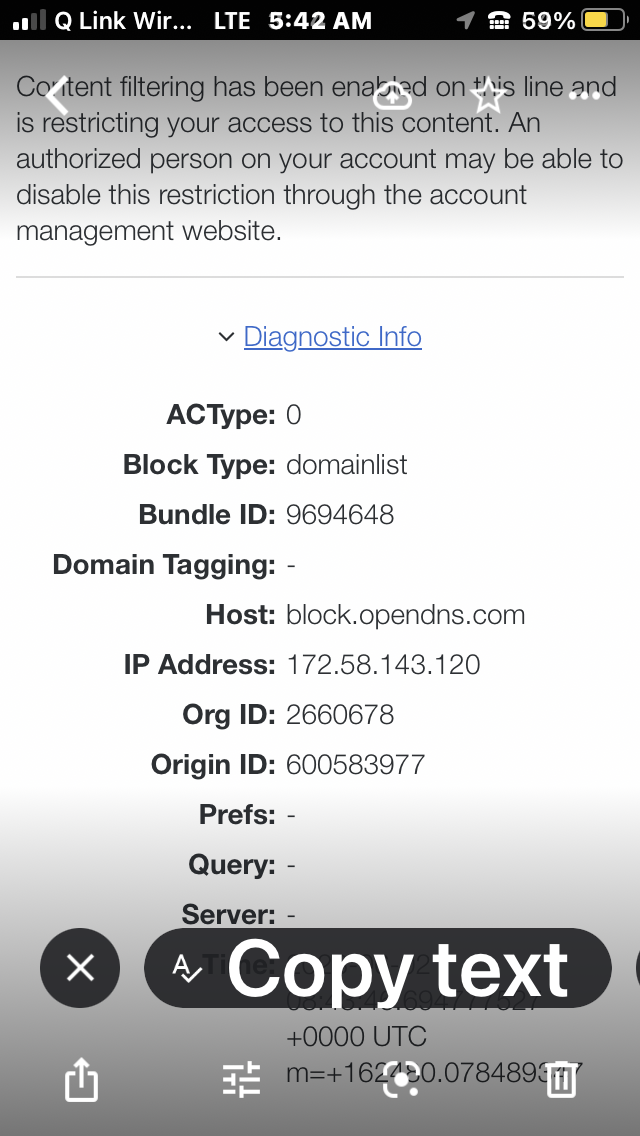Collapse the chevron beside Diagnostic Info
640x1136 pixels.
point(226,338)
